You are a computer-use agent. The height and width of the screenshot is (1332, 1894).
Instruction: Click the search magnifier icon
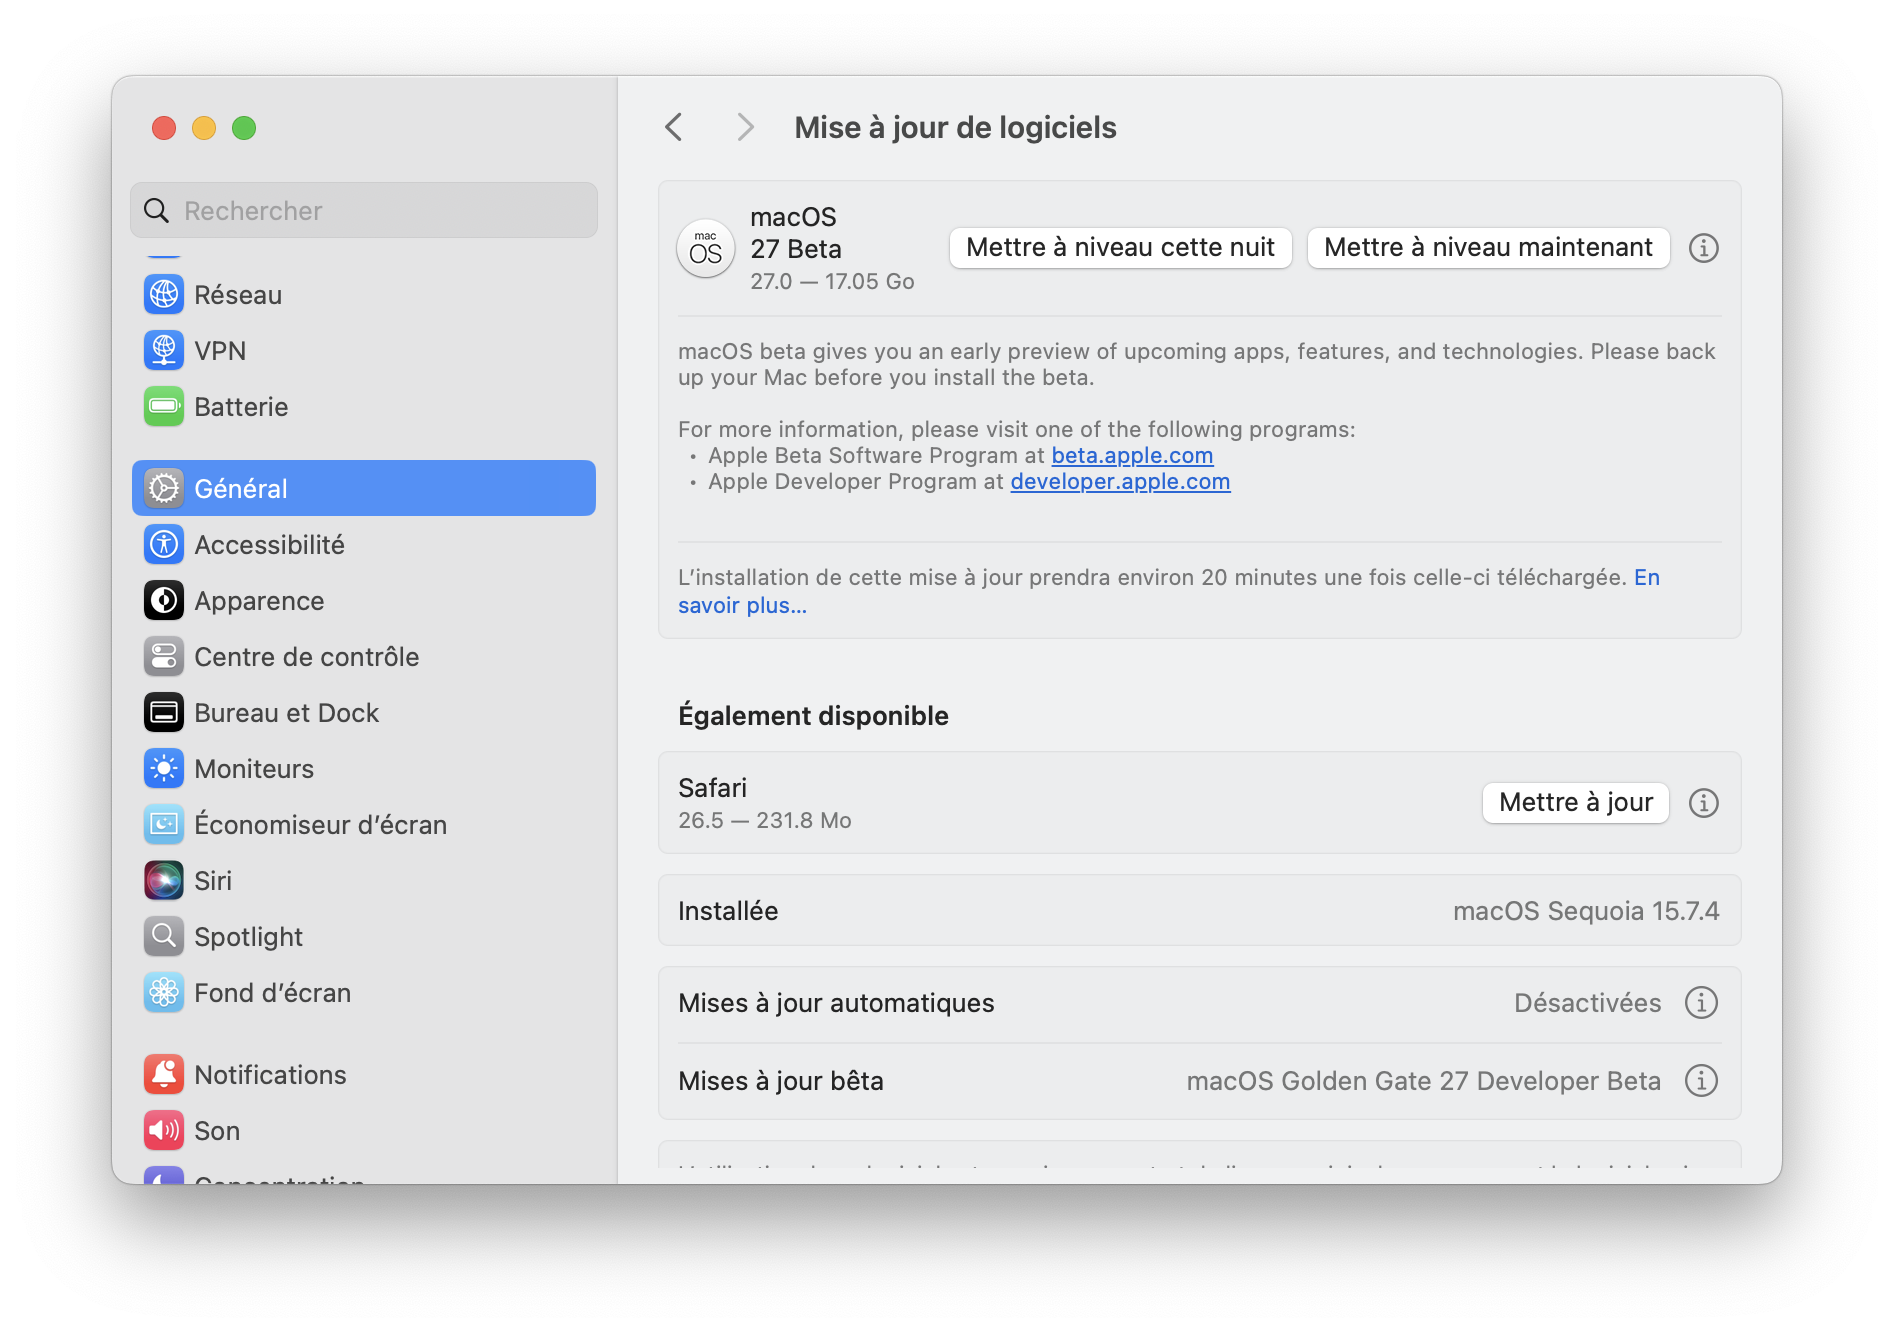coord(157,211)
